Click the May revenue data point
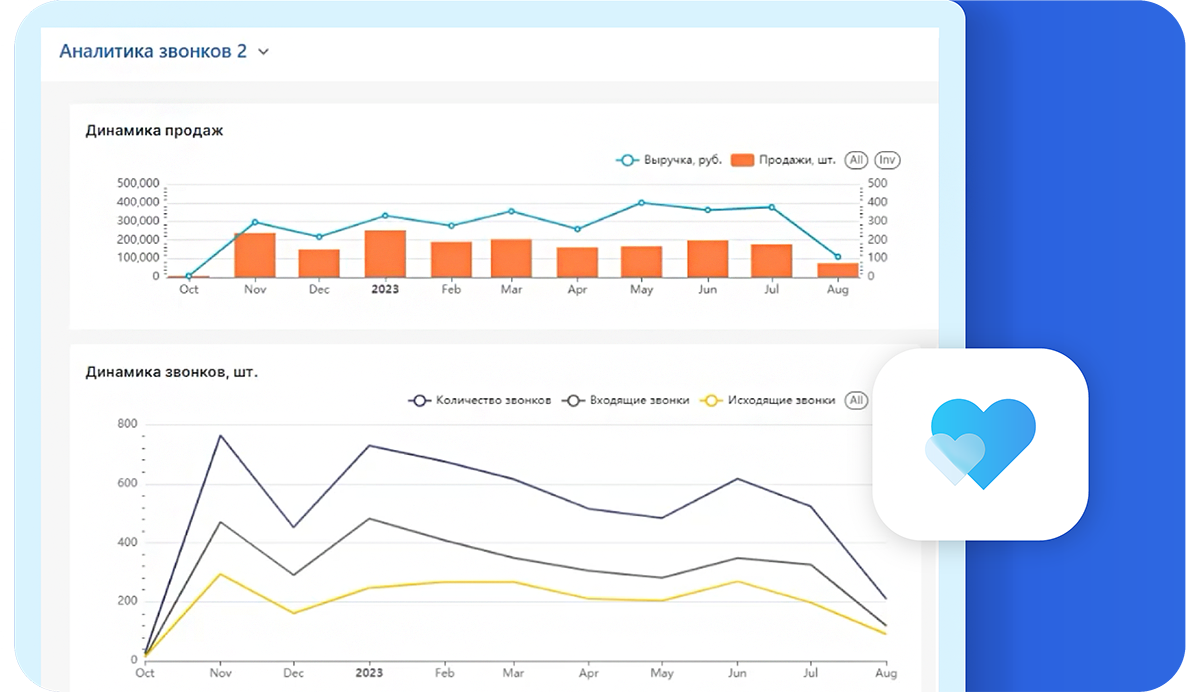This screenshot has height=692, width=1200. [641, 203]
